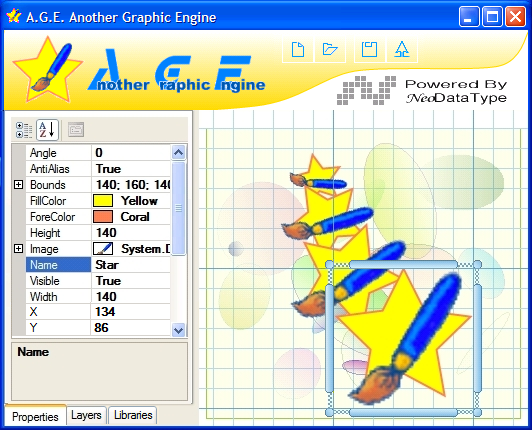Click the image thumbnail in Image row
Viewport: 532px width, 430px height.
[x=103, y=249]
